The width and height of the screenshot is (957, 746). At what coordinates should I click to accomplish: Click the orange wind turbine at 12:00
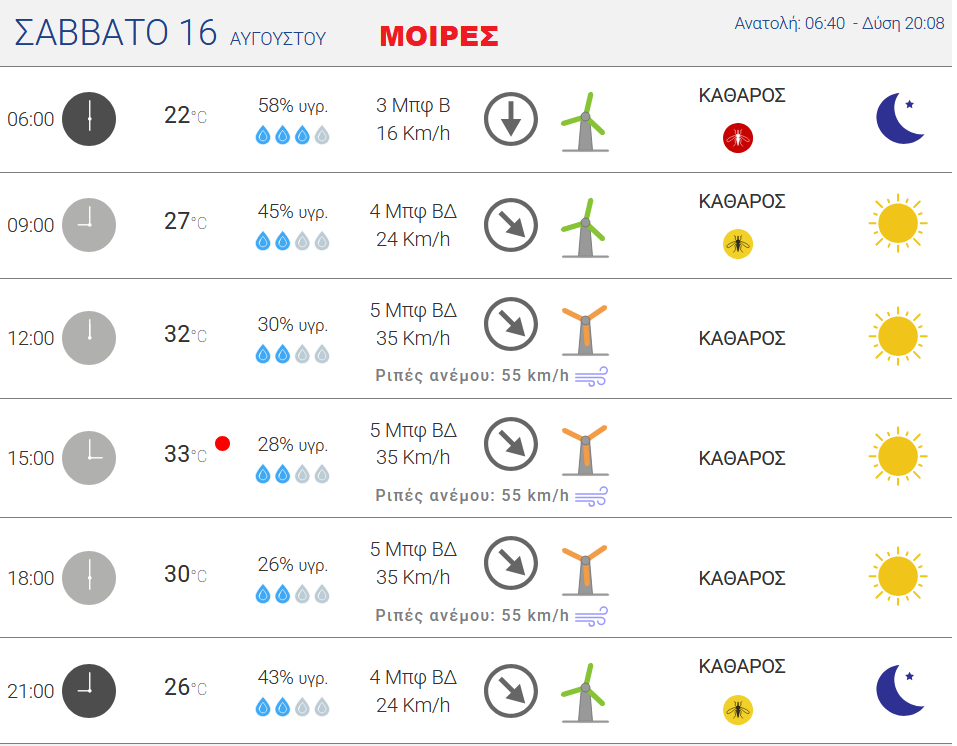[585, 330]
